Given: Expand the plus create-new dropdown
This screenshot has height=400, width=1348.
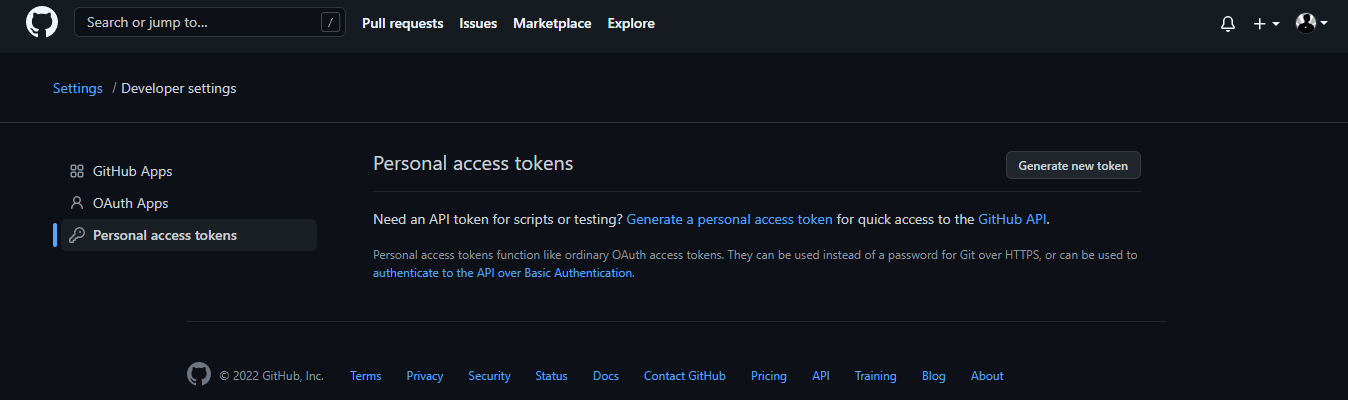Looking at the screenshot, I should coord(1266,23).
